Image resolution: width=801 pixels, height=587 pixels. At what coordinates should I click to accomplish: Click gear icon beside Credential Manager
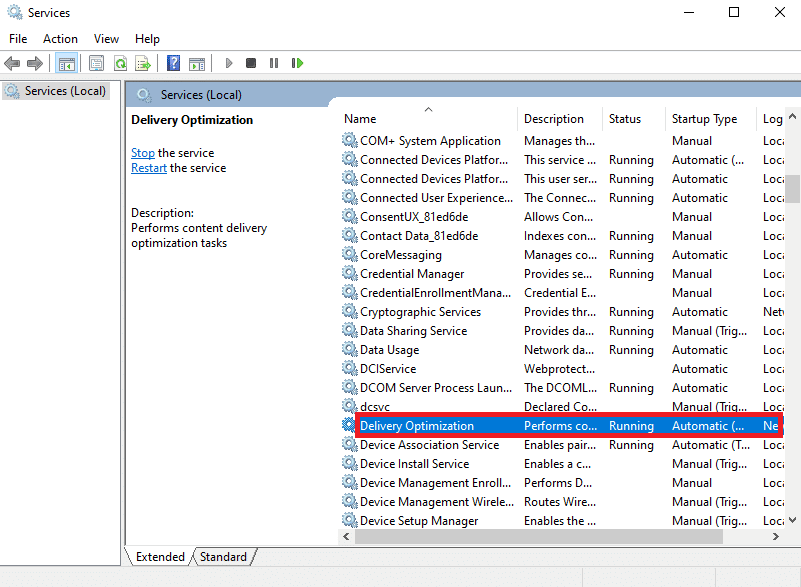[349, 273]
